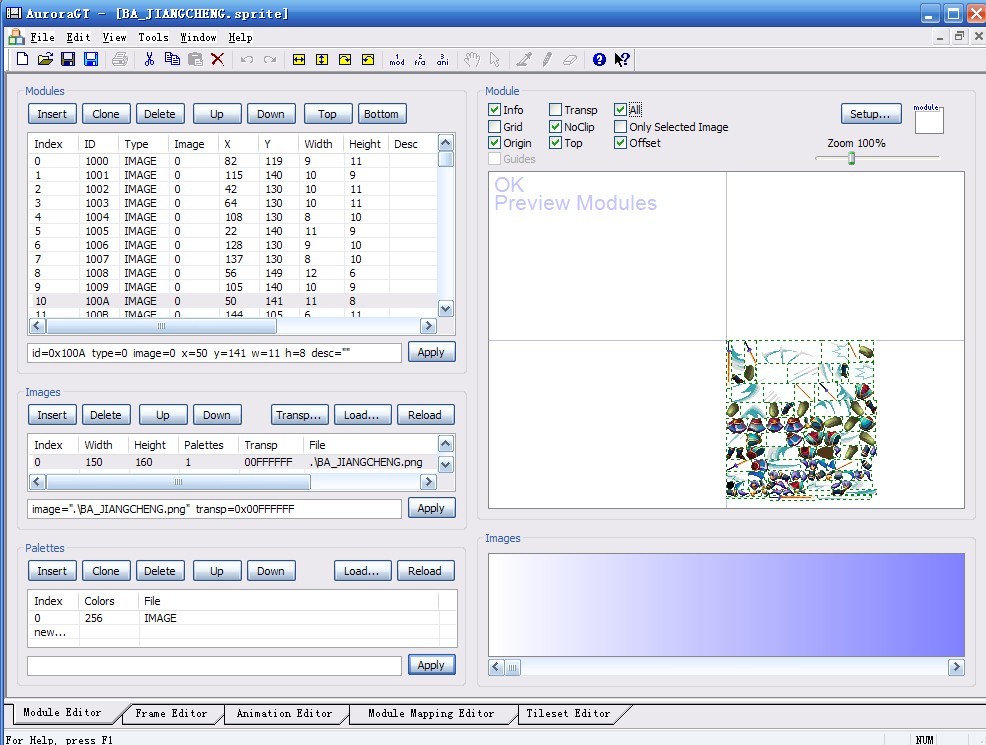Check the Only Selected Image option
This screenshot has width=986, height=745.
pos(620,127)
